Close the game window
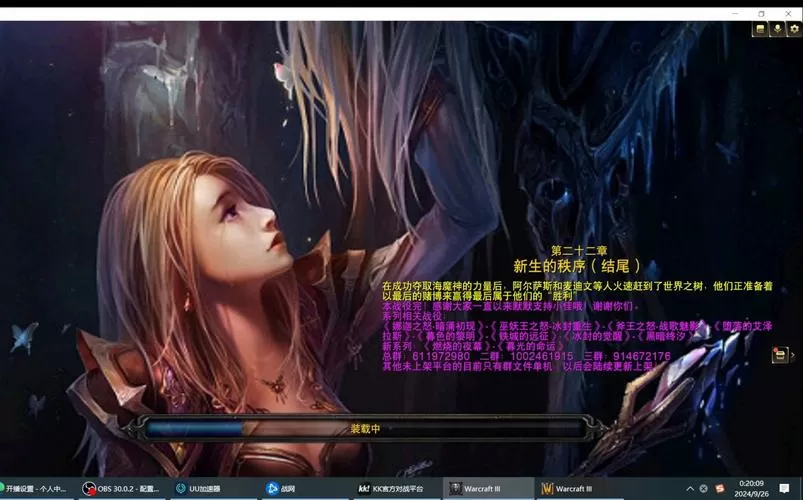The image size is (803, 500). [x=788, y=13]
